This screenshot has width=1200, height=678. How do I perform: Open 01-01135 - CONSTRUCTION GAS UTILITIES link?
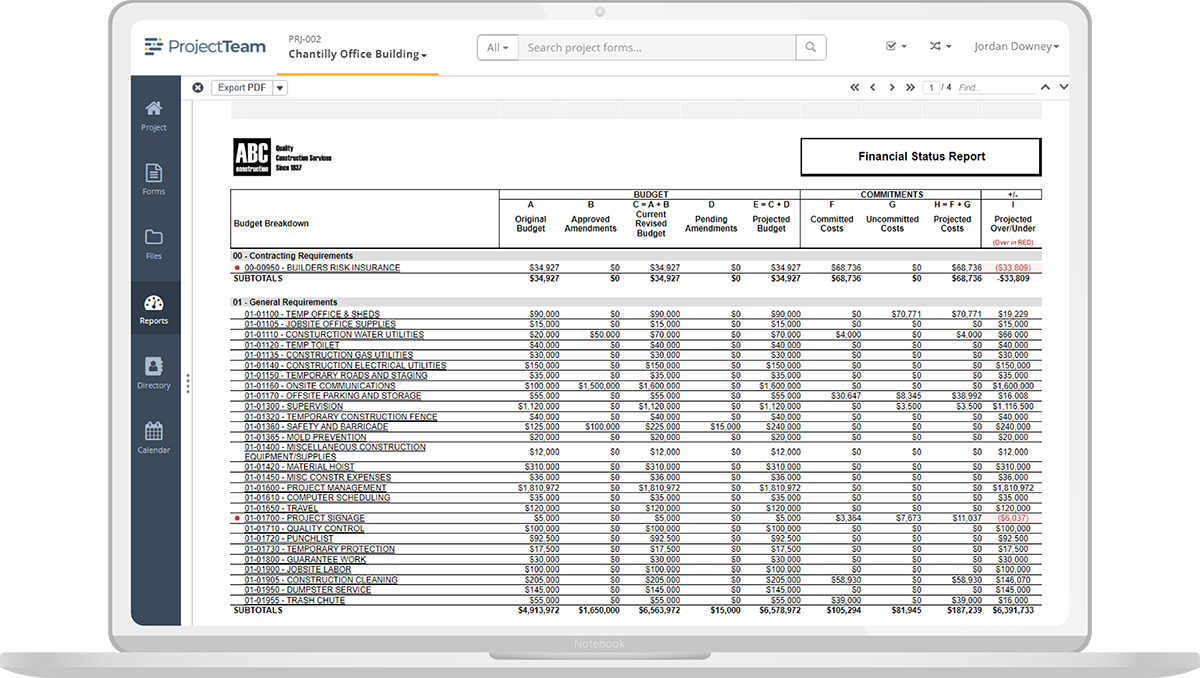(x=328, y=355)
